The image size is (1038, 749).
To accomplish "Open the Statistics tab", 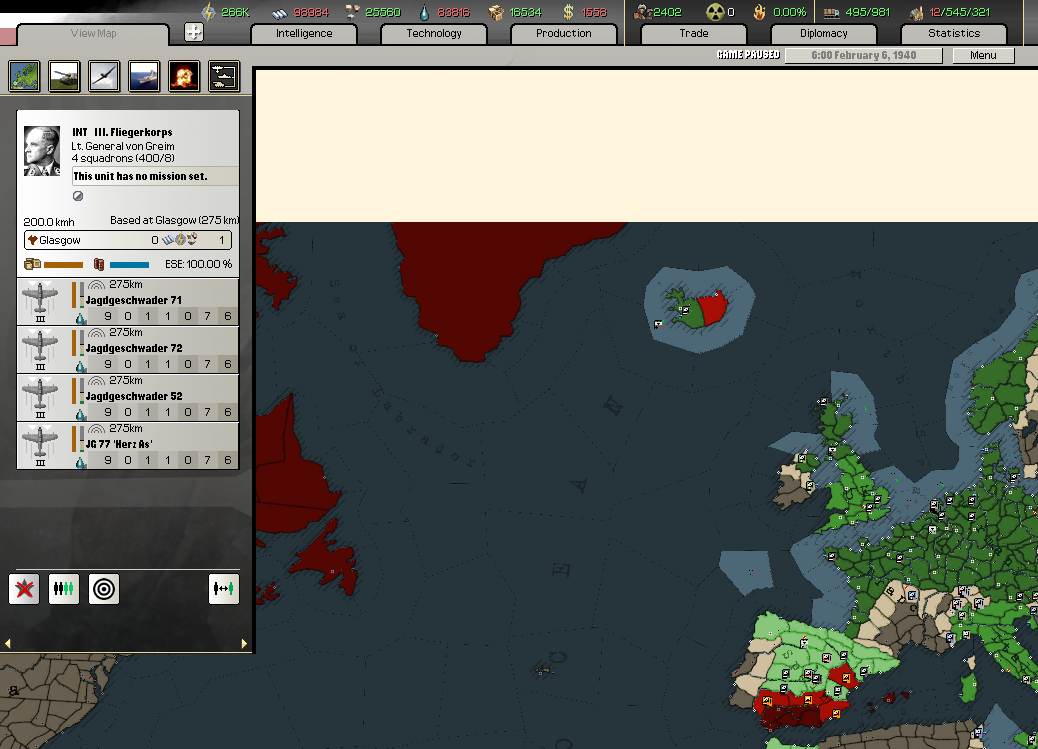I will pyautogui.click(x=954, y=34).
